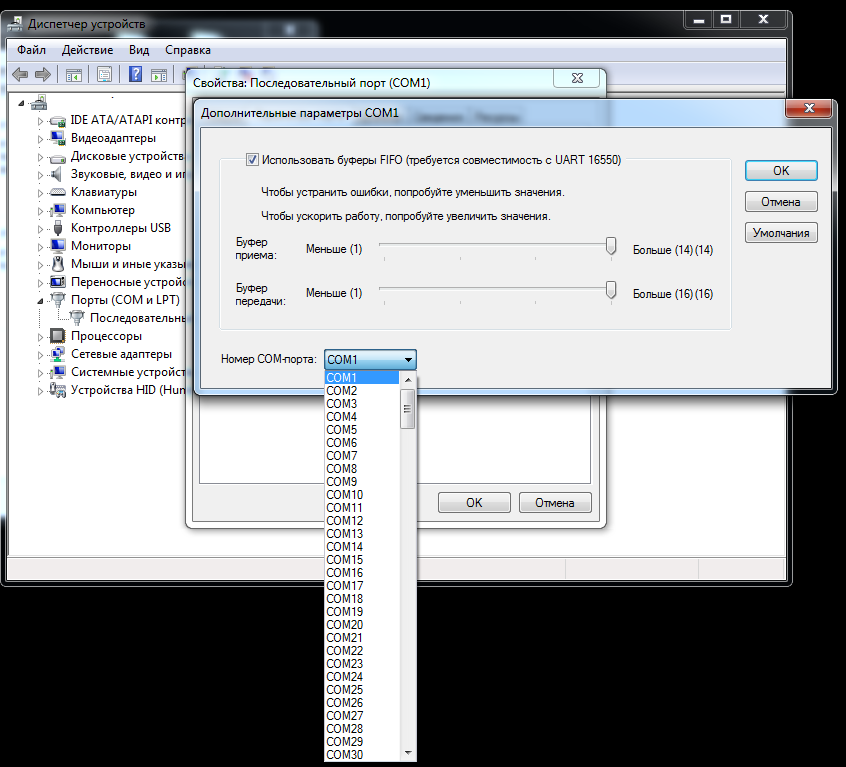Select COM20 in the dropdown list
Image resolution: width=846 pixels, height=767 pixels.
(x=362, y=625)
